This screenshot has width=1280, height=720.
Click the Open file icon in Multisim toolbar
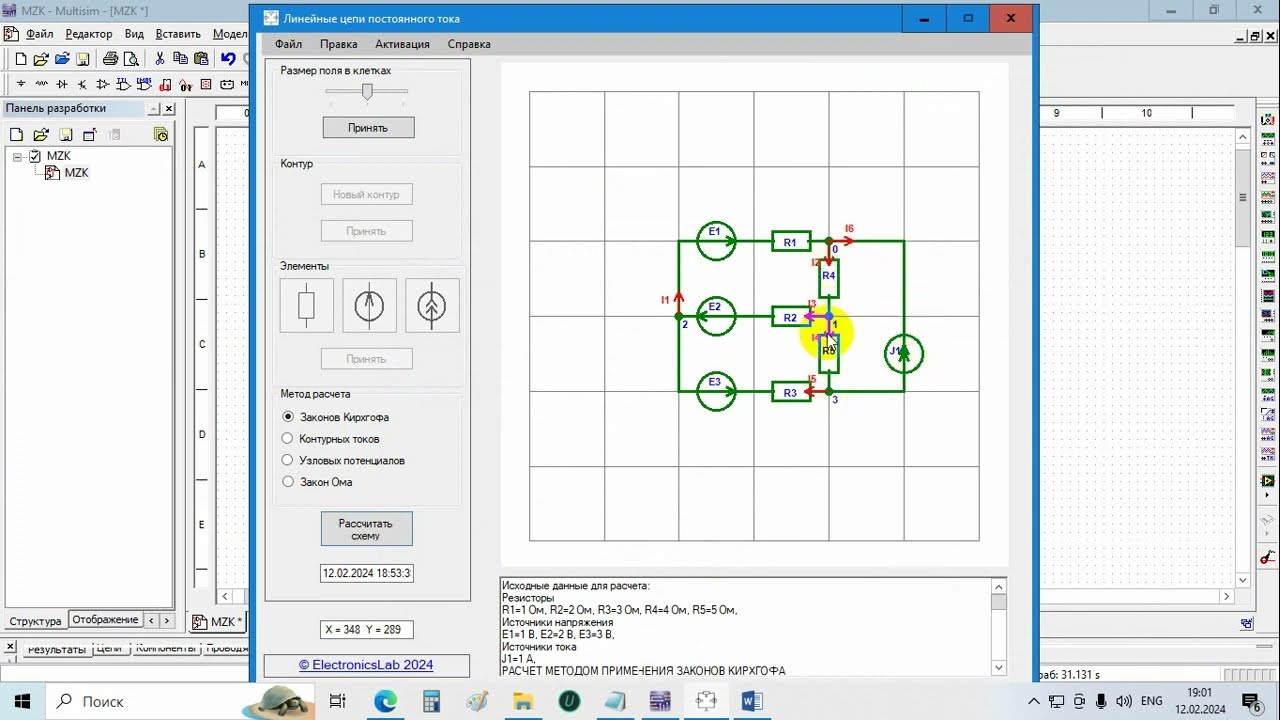coord(41,59)
